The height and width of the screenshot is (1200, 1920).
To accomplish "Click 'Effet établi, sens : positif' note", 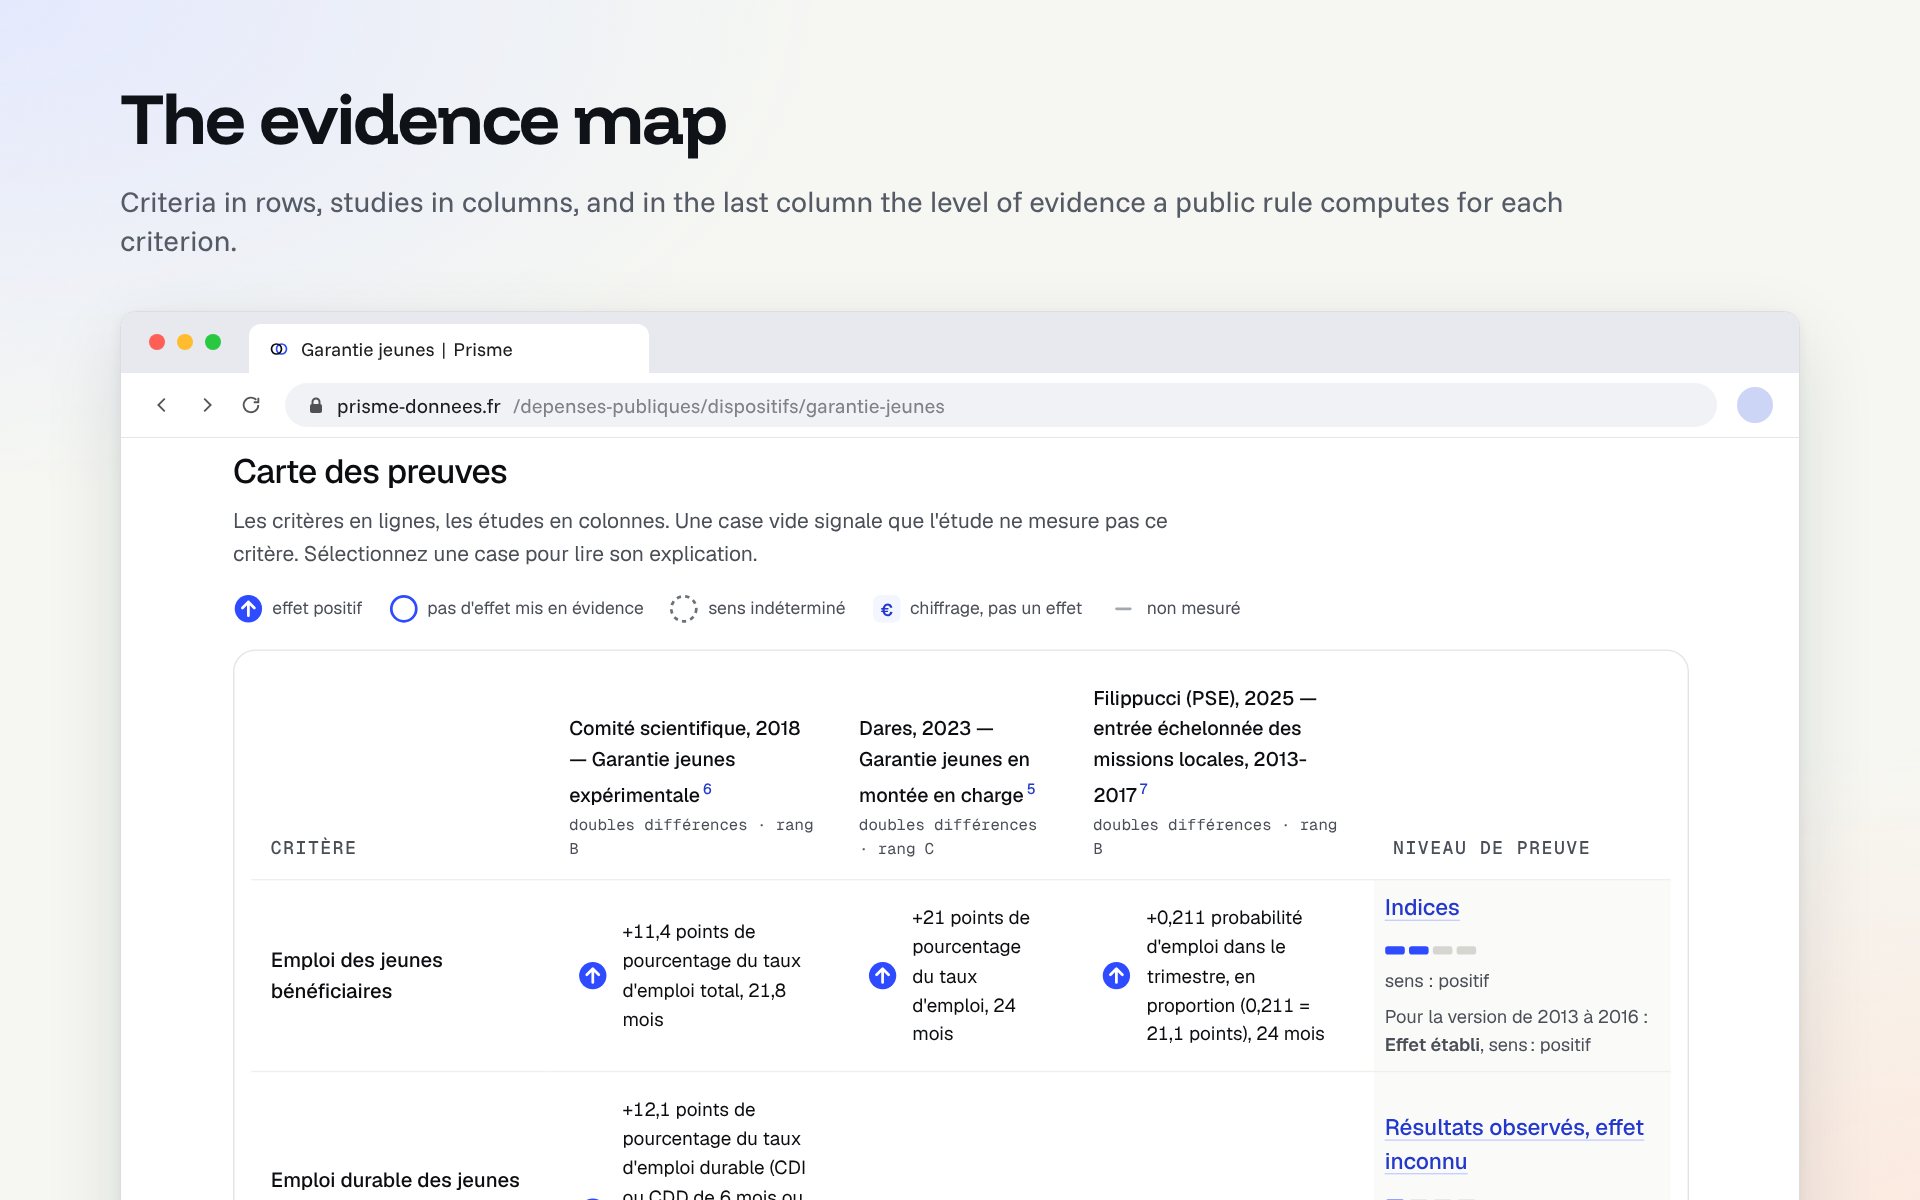I will [1487, 1045].
